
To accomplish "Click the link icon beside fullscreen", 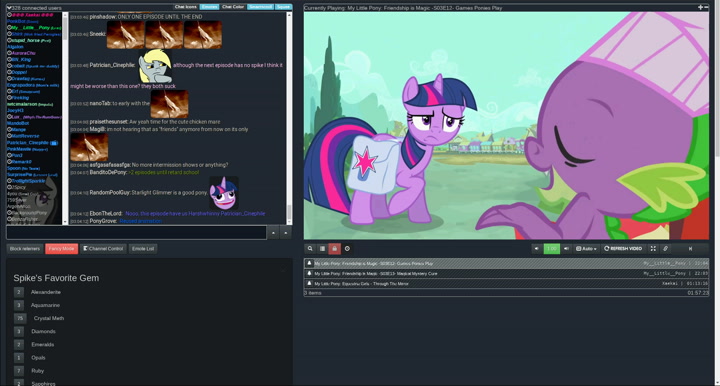I will tap(665, 249).
